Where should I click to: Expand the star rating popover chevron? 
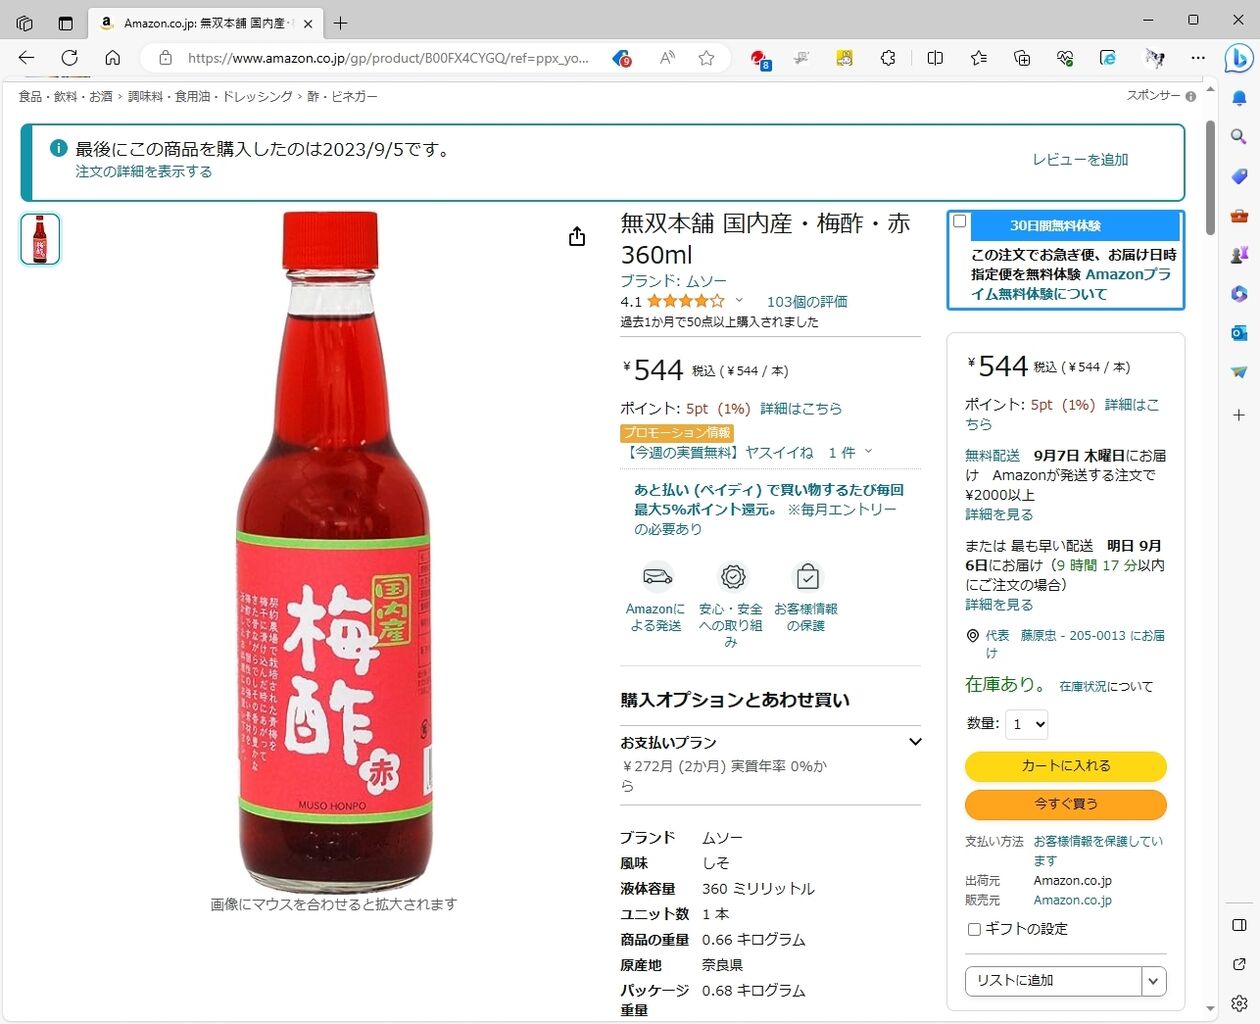(739, 300)
